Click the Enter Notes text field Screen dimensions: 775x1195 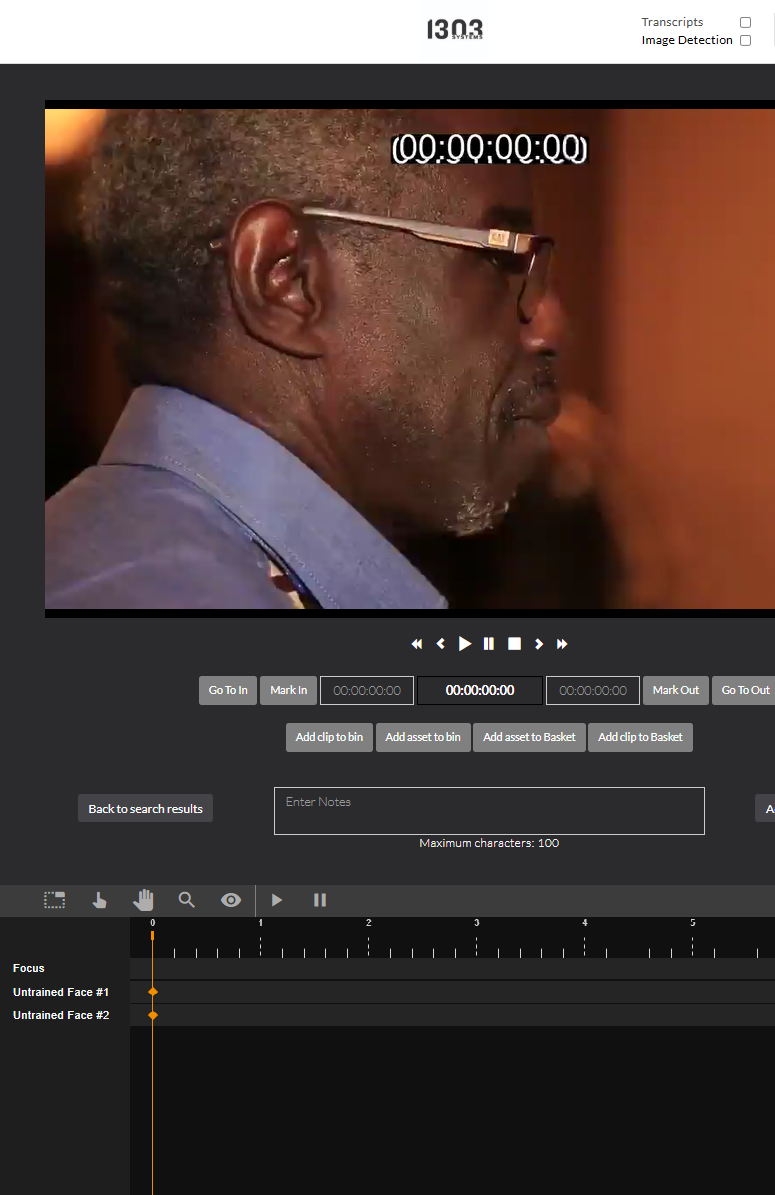(x=489, y=811)
